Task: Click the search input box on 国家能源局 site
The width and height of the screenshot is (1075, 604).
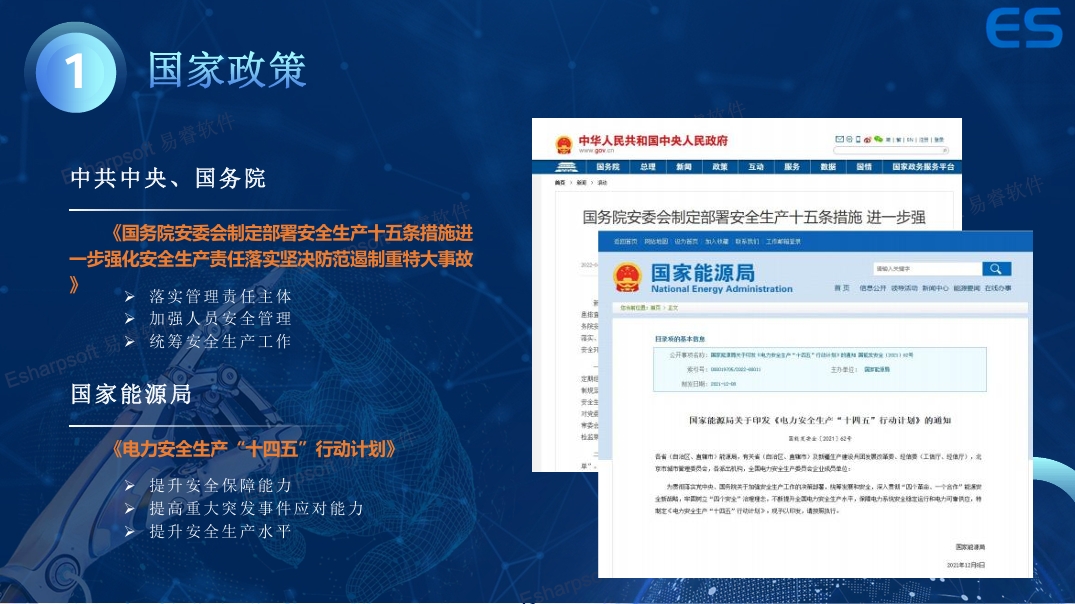Action: pos(927,270)
